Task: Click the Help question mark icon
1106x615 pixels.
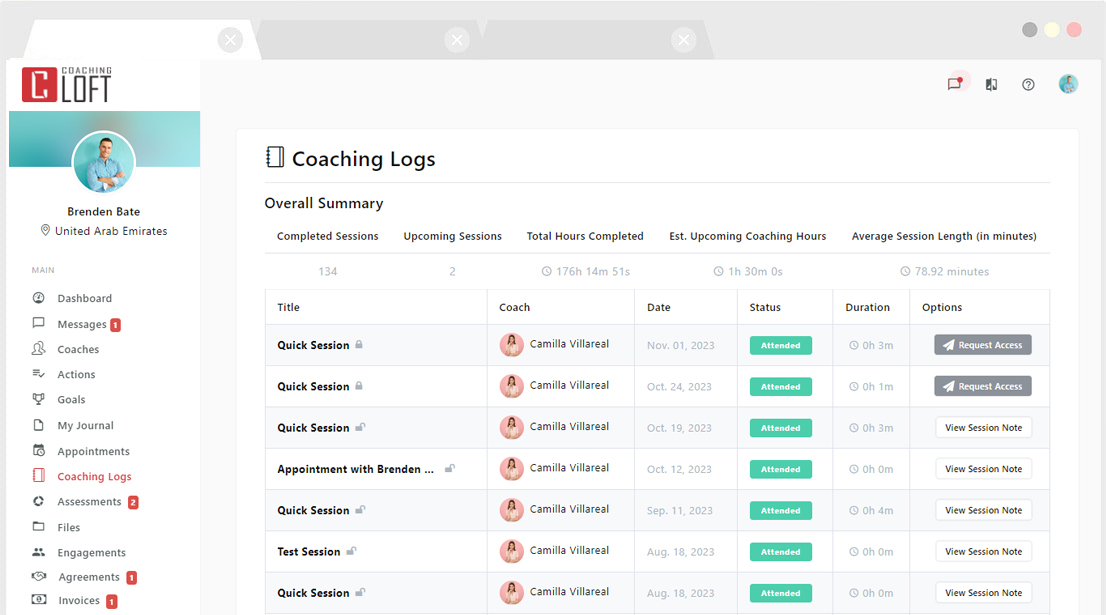Action: pyautogui.click(x=1028, y=84)
